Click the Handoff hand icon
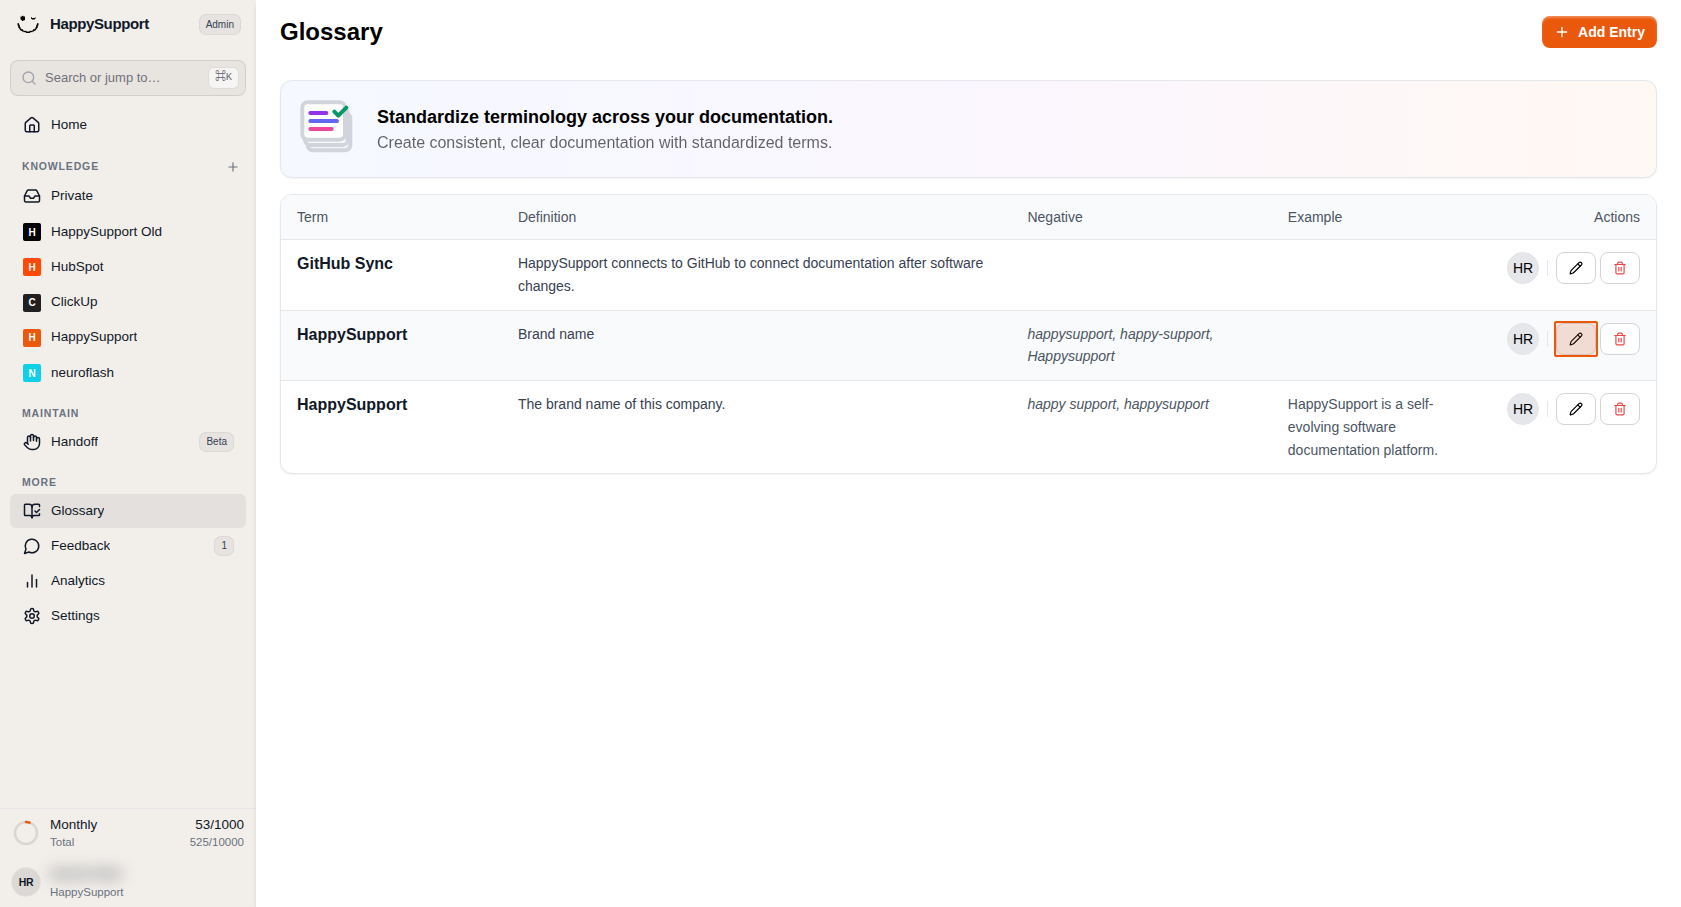 (32, 442)
